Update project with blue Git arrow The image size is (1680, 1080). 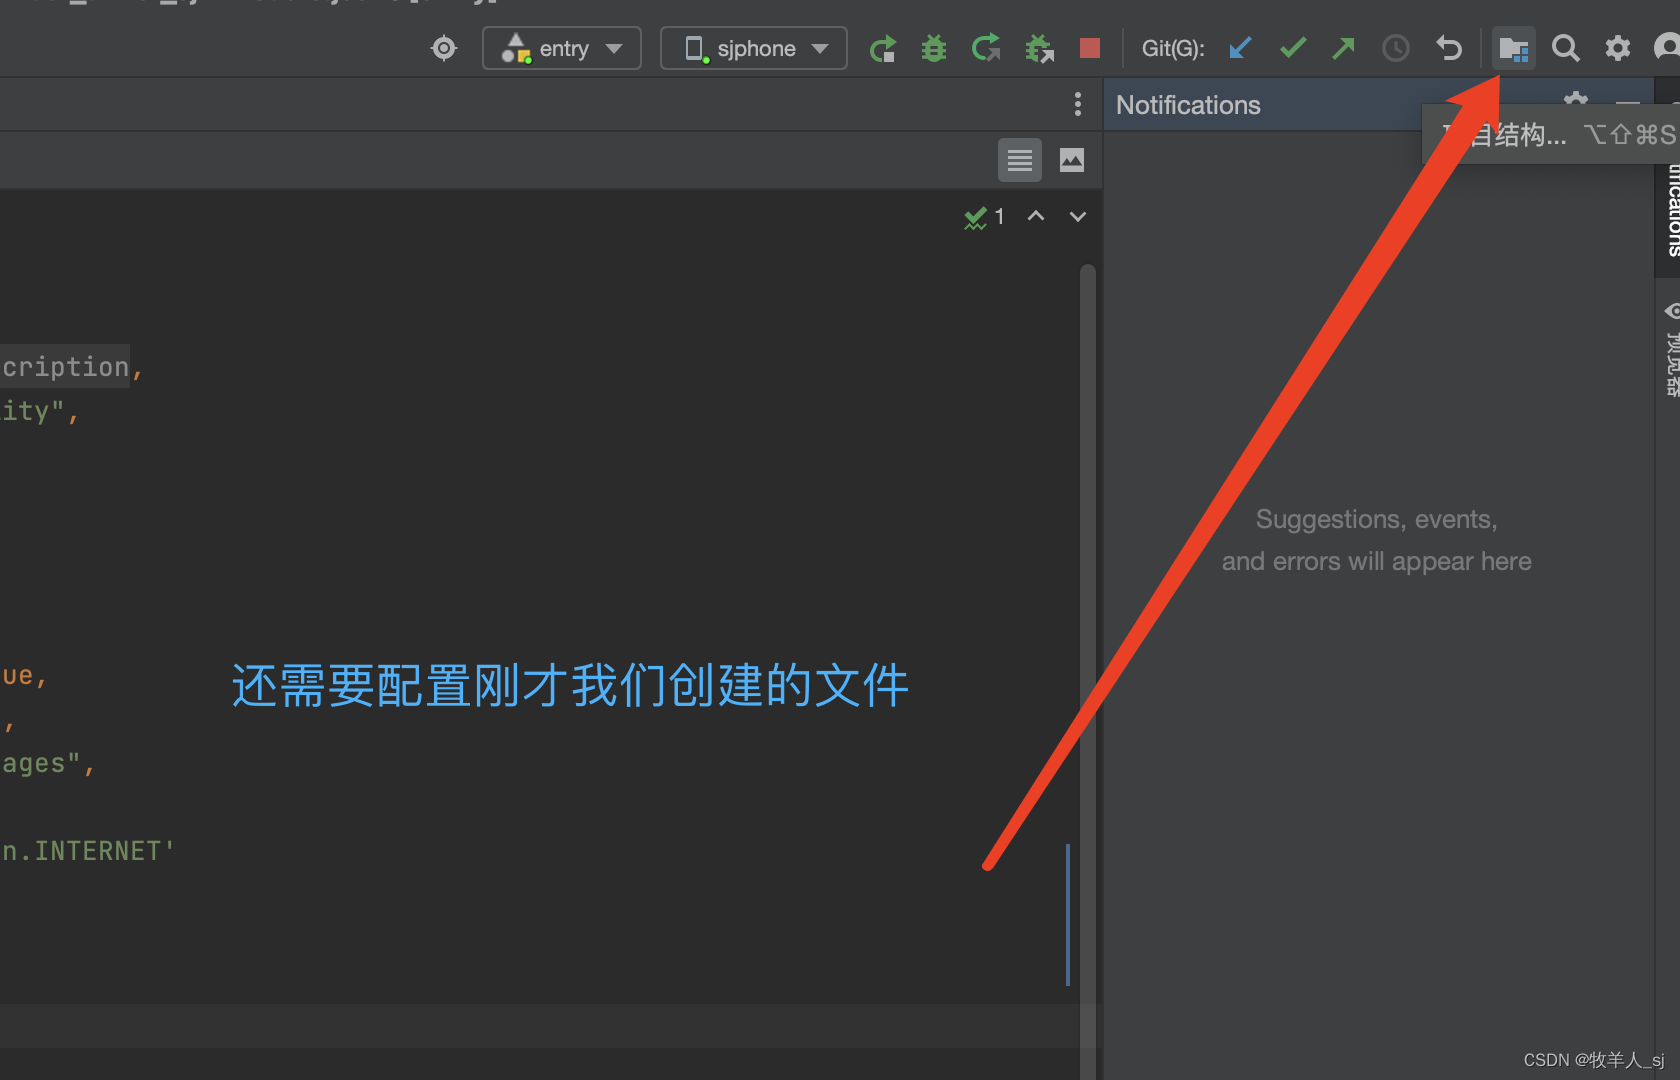1241,48
